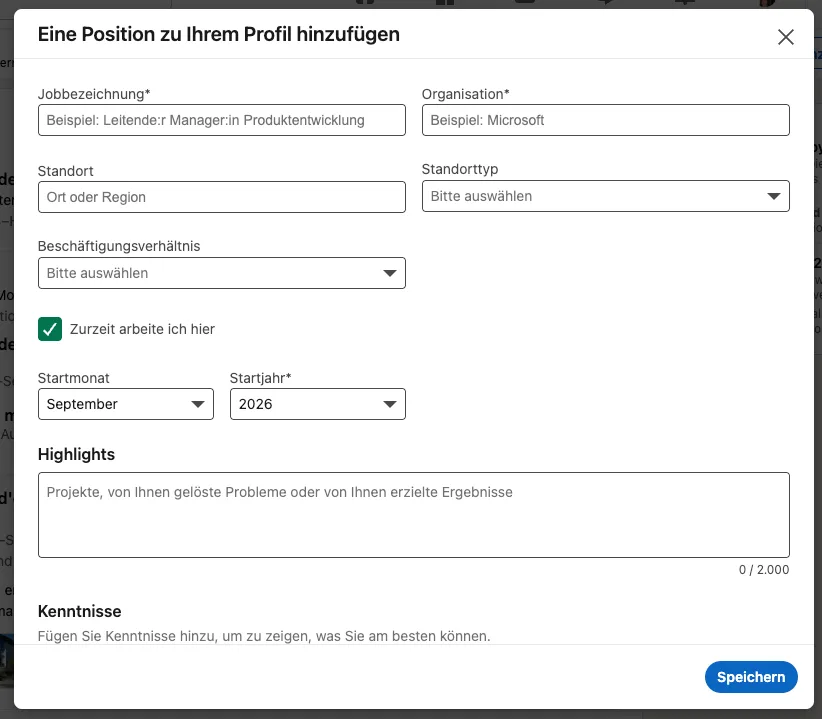Click the Organisation input field
The width and height of the screenshot is (822, 719).
[x=605, y=120]
